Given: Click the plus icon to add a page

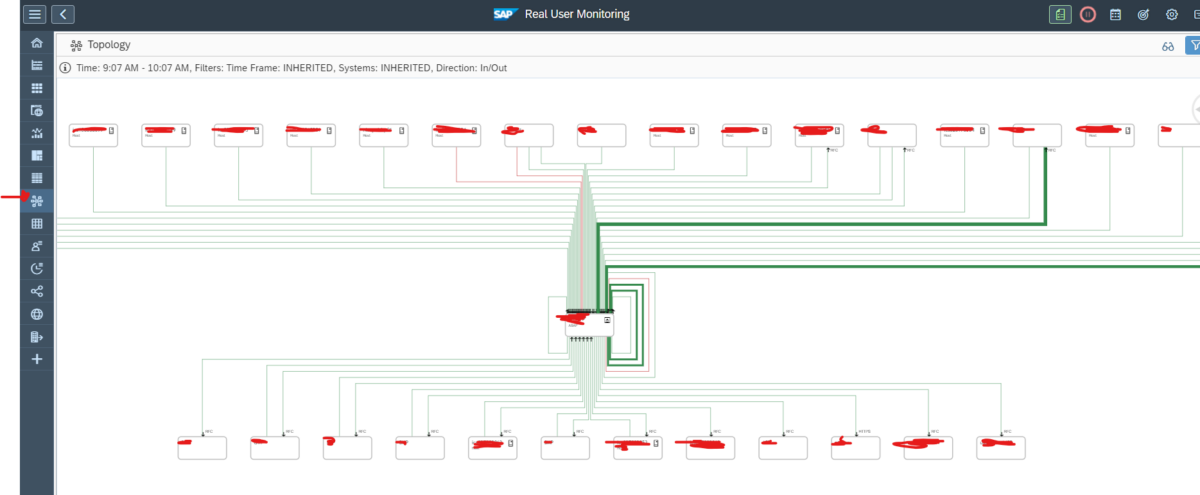Looking at the screenshot, I should 37,359.
